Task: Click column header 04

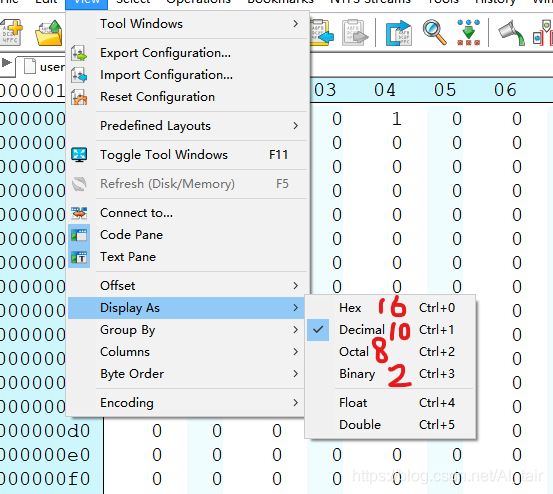Action: pyautogui.click(x=385, y=90)
